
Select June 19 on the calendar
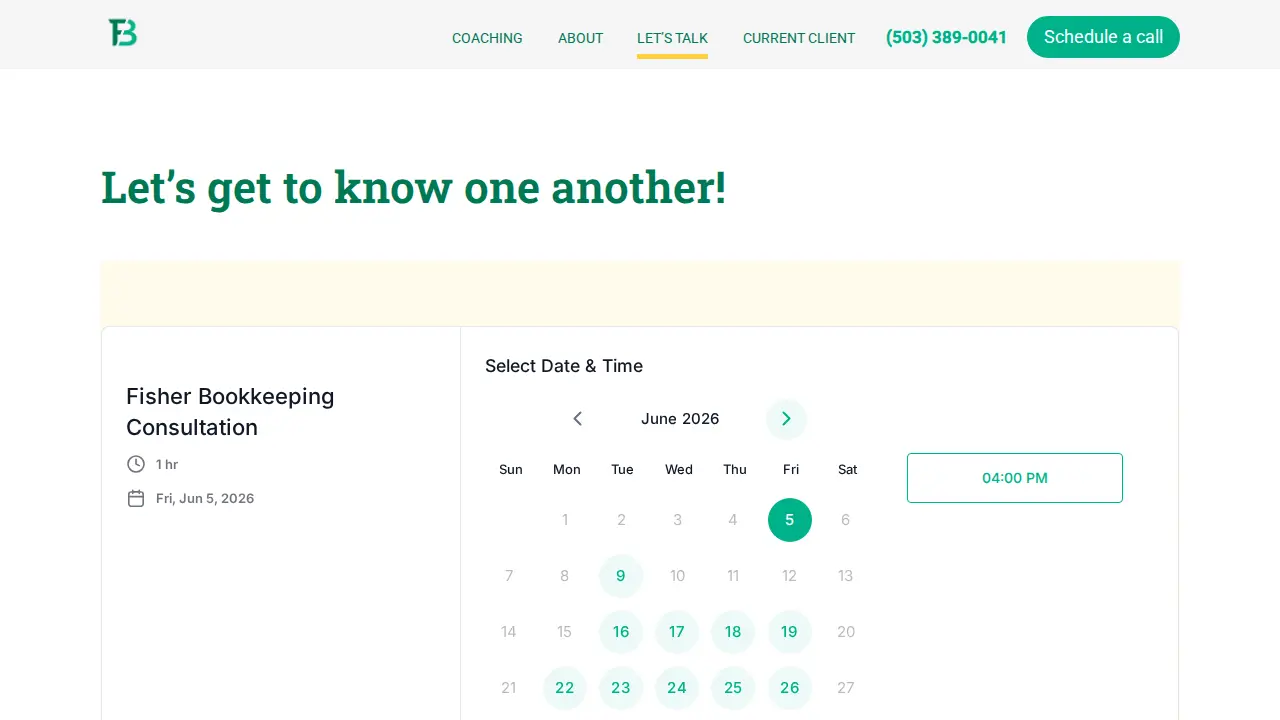tap(790, 632)
